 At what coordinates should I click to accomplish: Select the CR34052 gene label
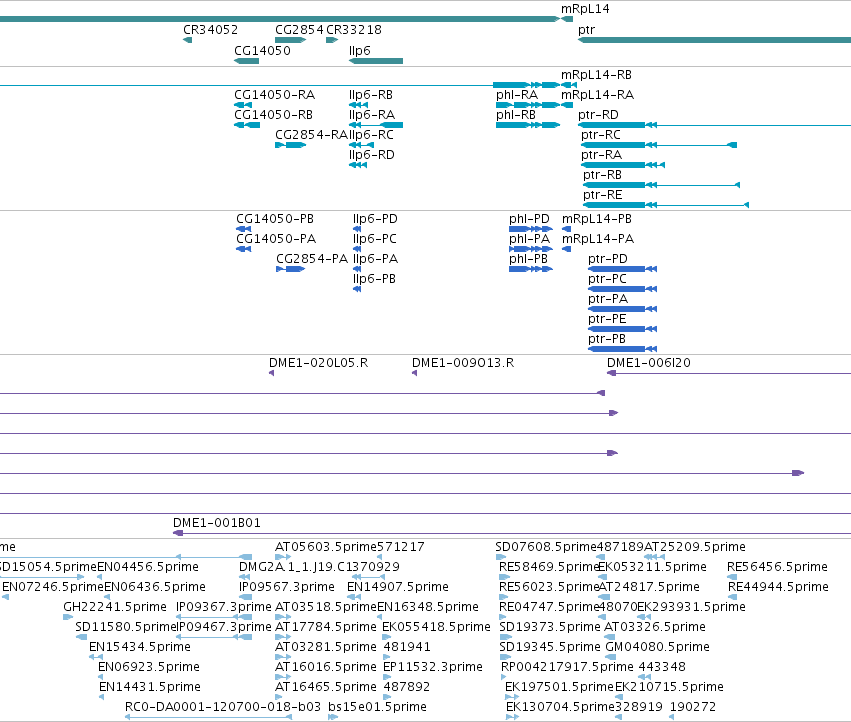coord(211,30)
